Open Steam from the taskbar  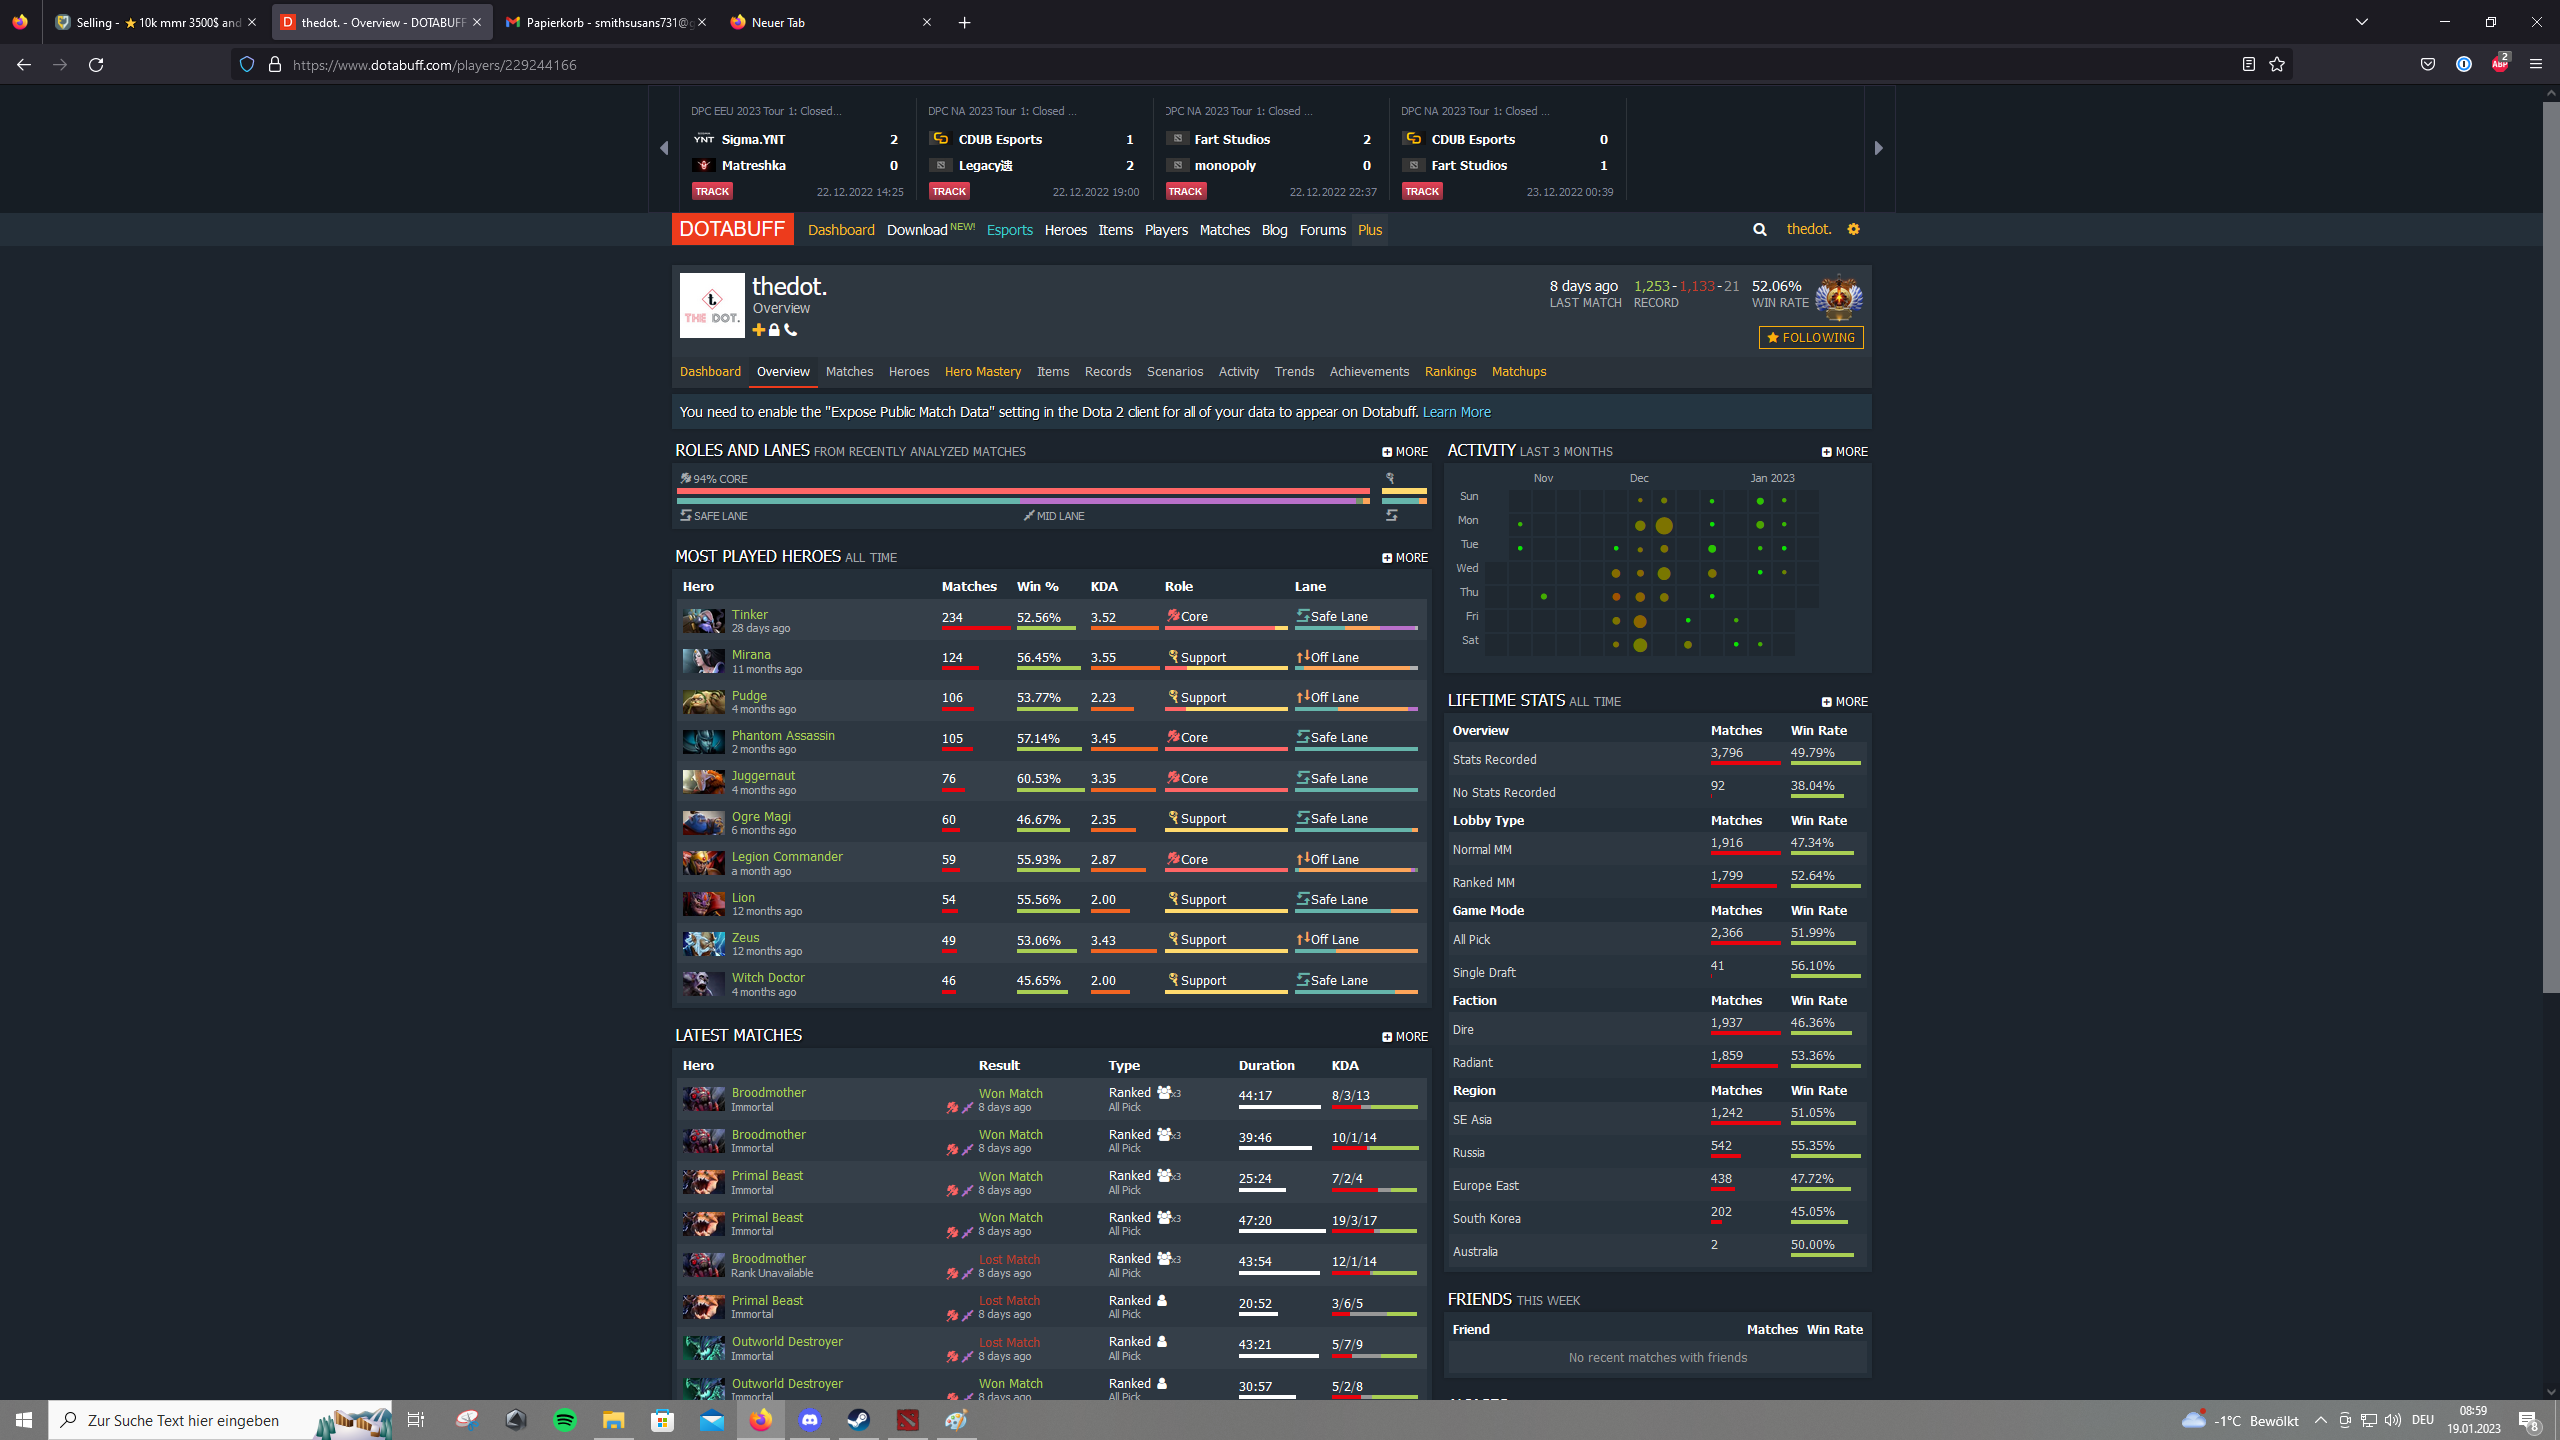[859, 1420]
